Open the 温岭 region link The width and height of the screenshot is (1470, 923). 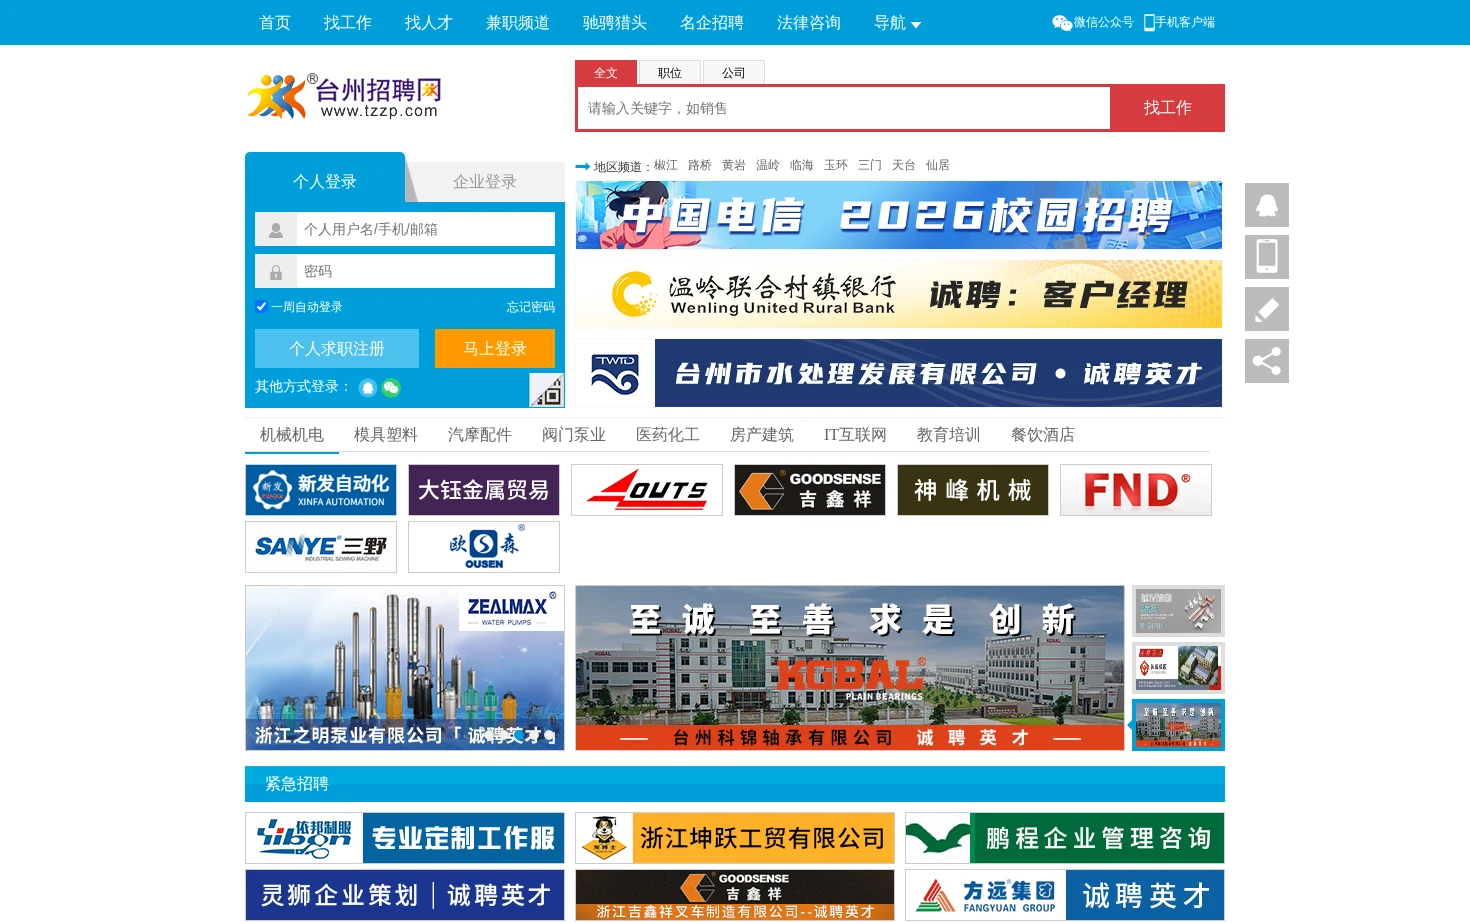[768, 165]
